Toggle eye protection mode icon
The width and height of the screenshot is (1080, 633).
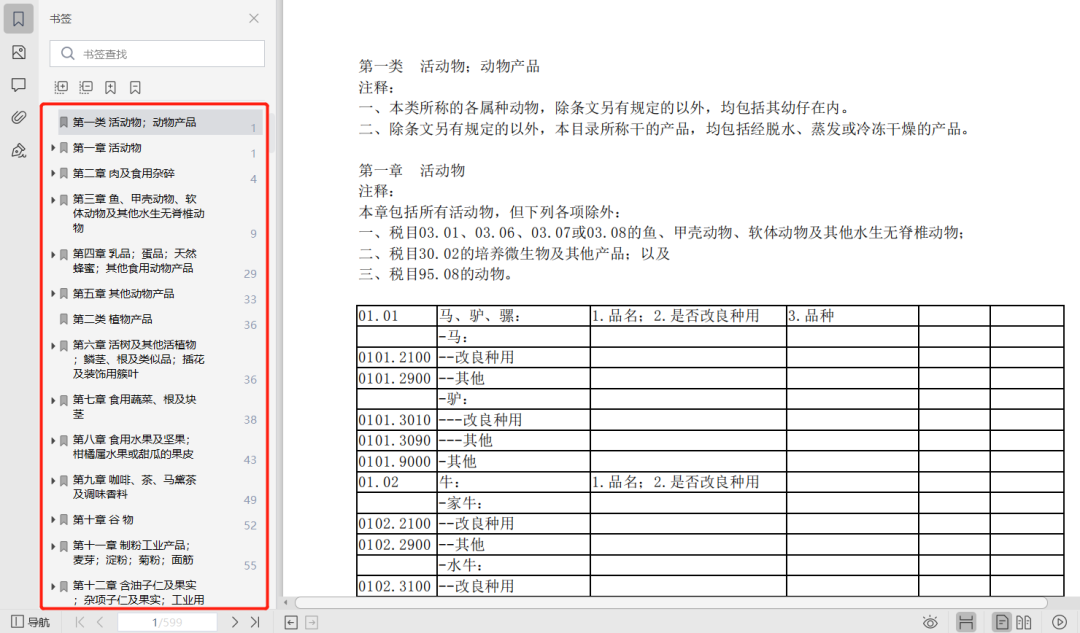930,622
